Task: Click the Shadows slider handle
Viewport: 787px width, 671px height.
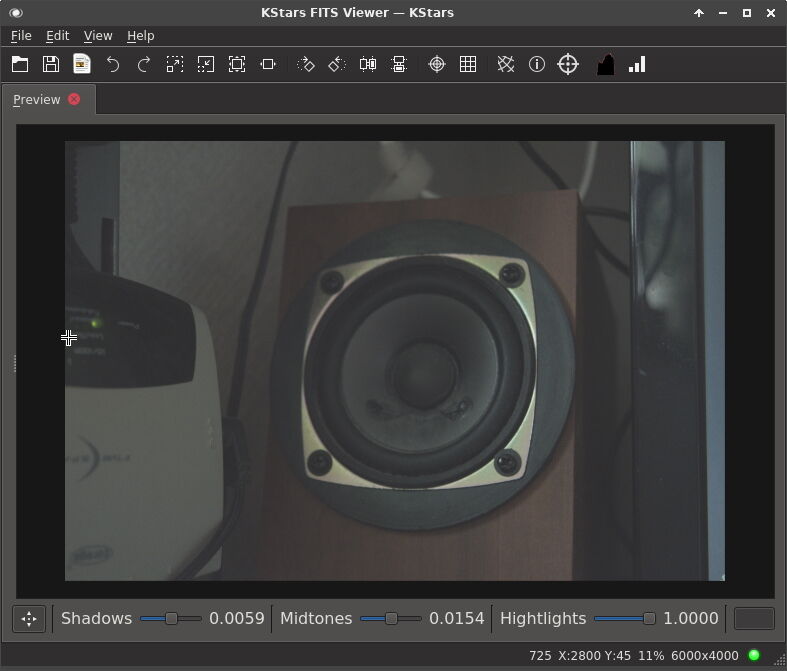Action: click(x=171, y=619)
